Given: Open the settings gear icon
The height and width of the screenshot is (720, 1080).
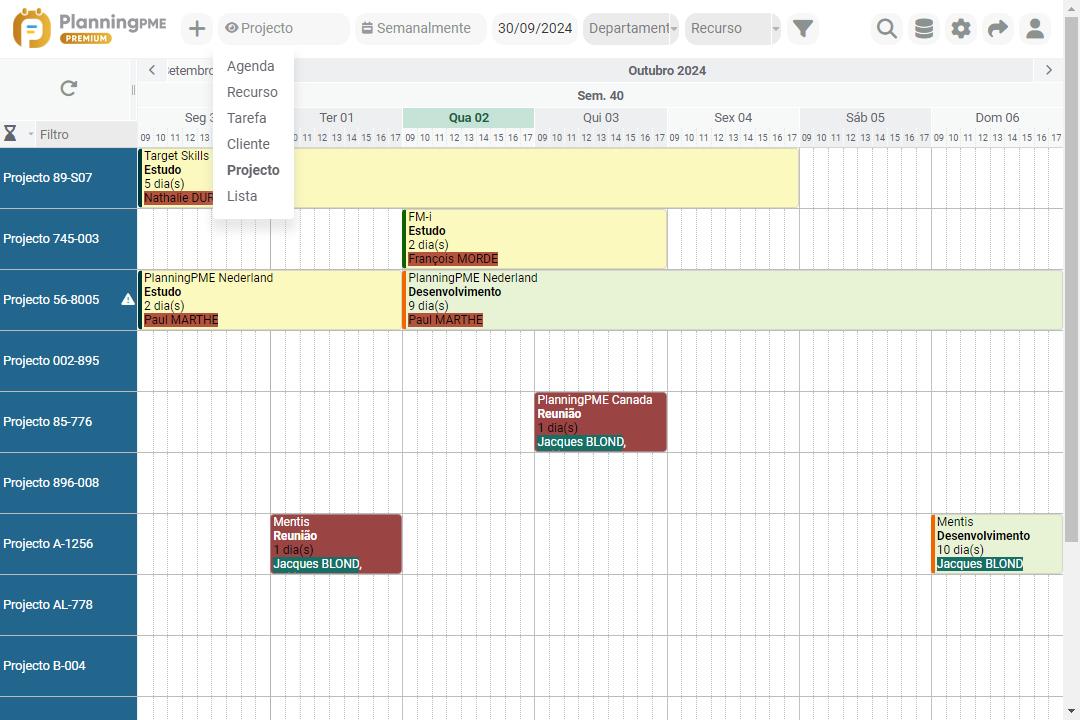Looking at the screenshot, I should [961, 28].
